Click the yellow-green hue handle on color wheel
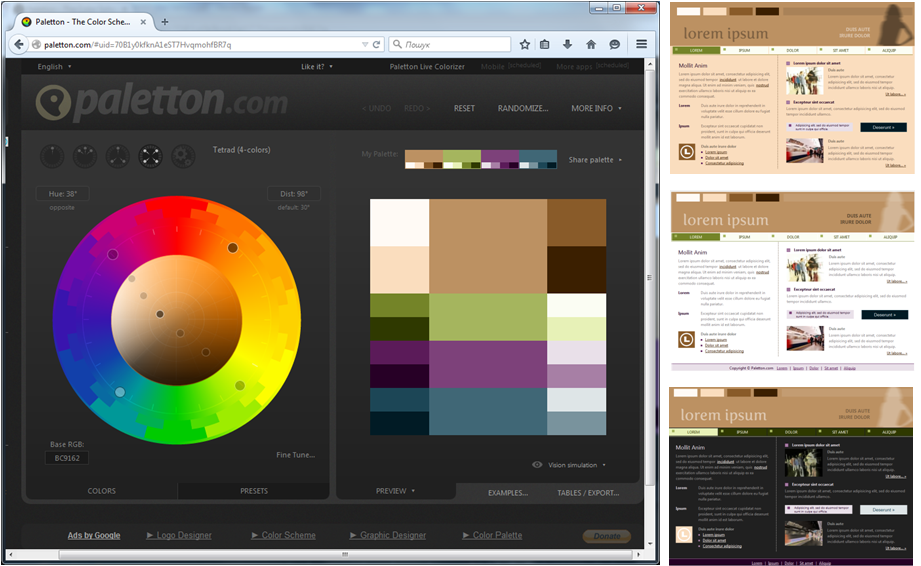This screenshot has width=921, height=566. pyautogui.click(x=240, y=385)
